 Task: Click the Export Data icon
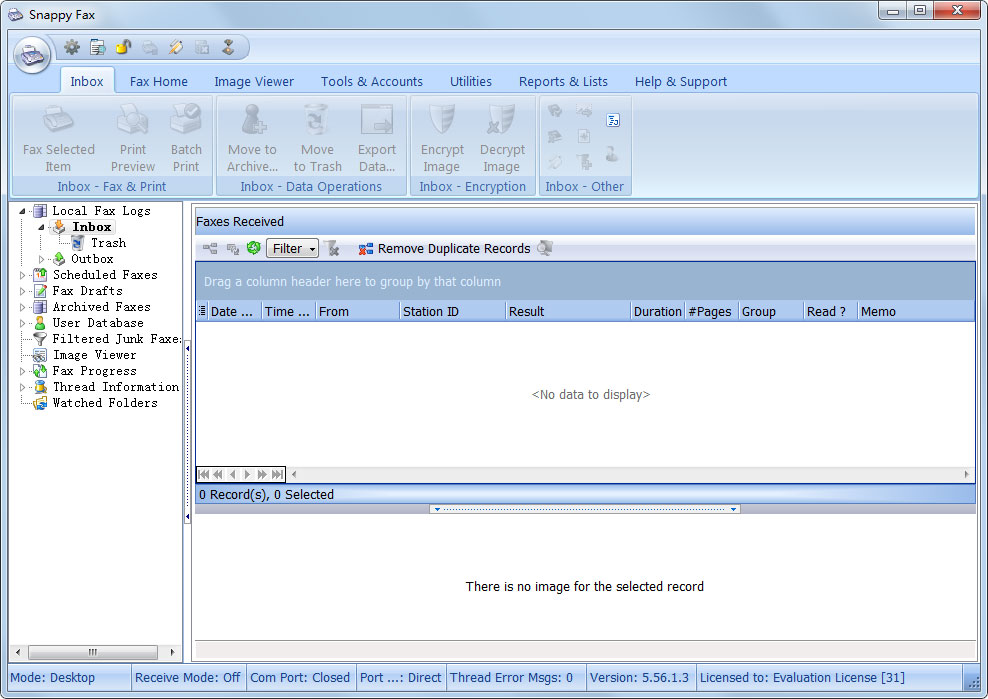coord(377,119)
